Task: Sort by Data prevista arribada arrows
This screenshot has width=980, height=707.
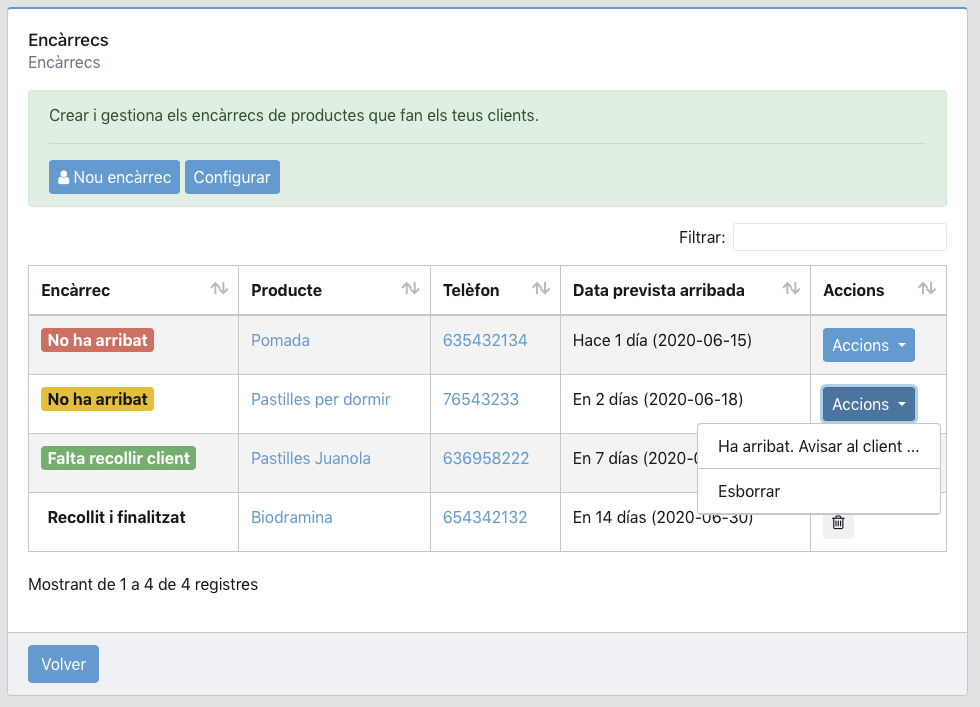Action: (791, 289)
